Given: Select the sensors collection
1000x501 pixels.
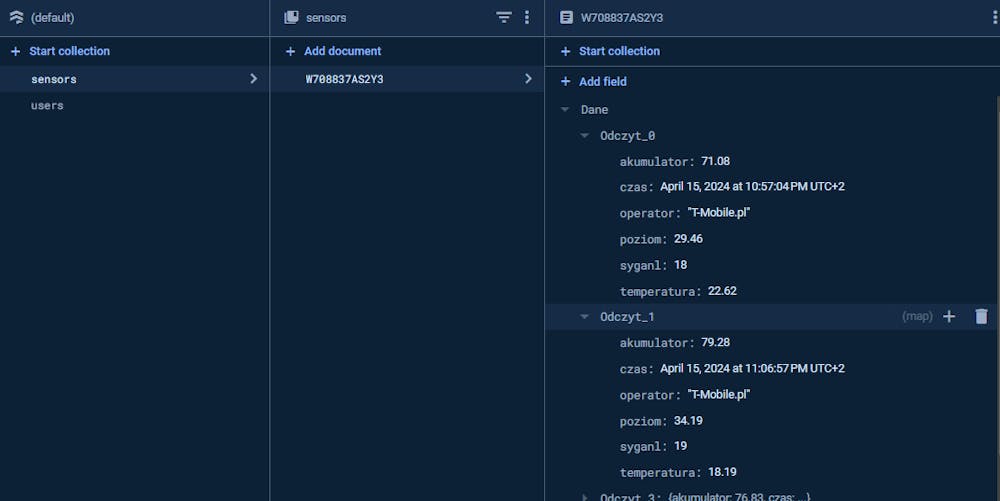Looking at the screenshot, I should (135, 79).
